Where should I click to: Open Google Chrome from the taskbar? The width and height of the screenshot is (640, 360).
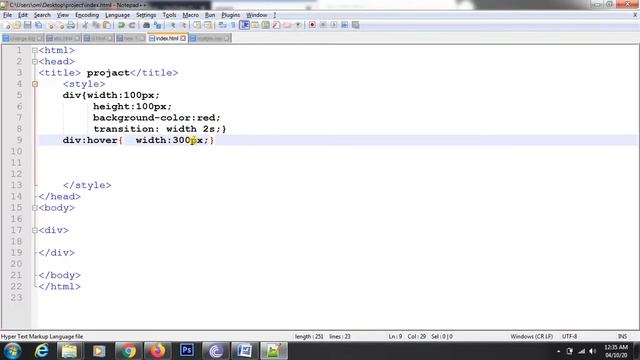(x=128, y=351)
